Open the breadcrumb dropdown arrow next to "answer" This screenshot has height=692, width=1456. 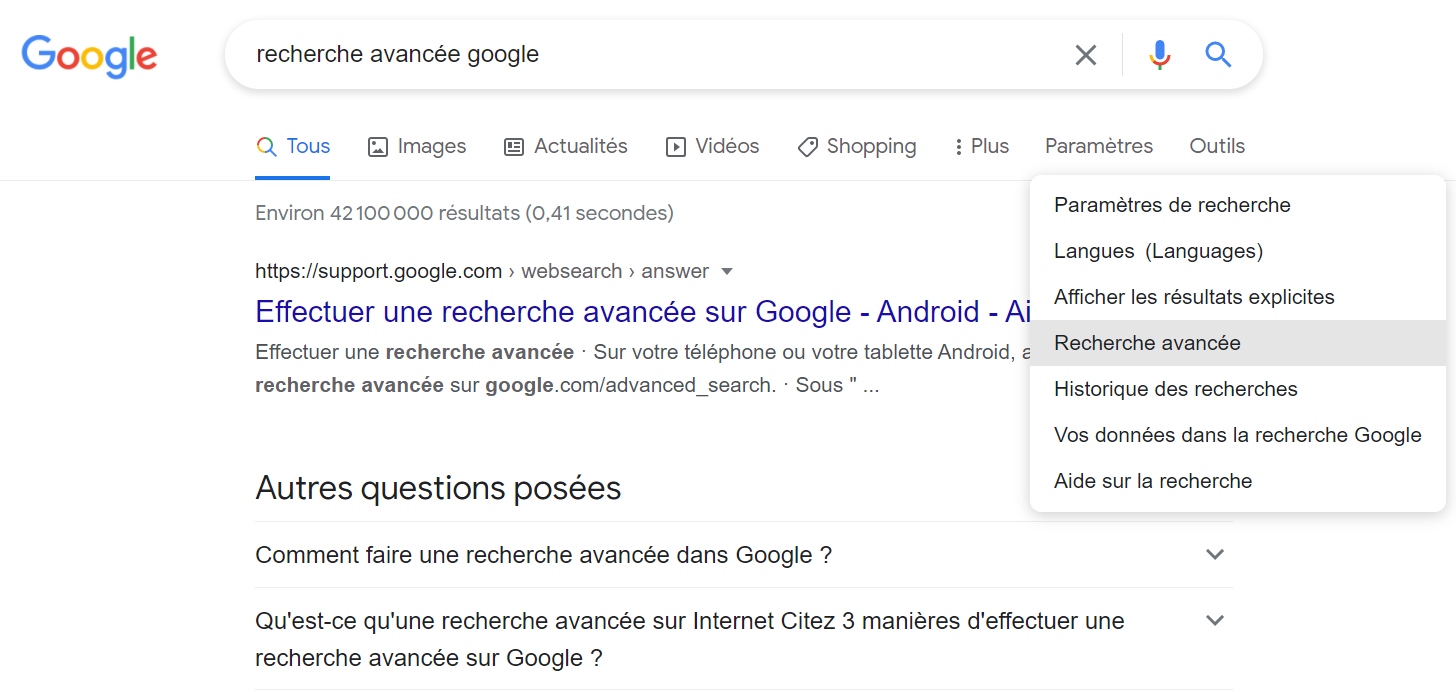pos(727,271)
